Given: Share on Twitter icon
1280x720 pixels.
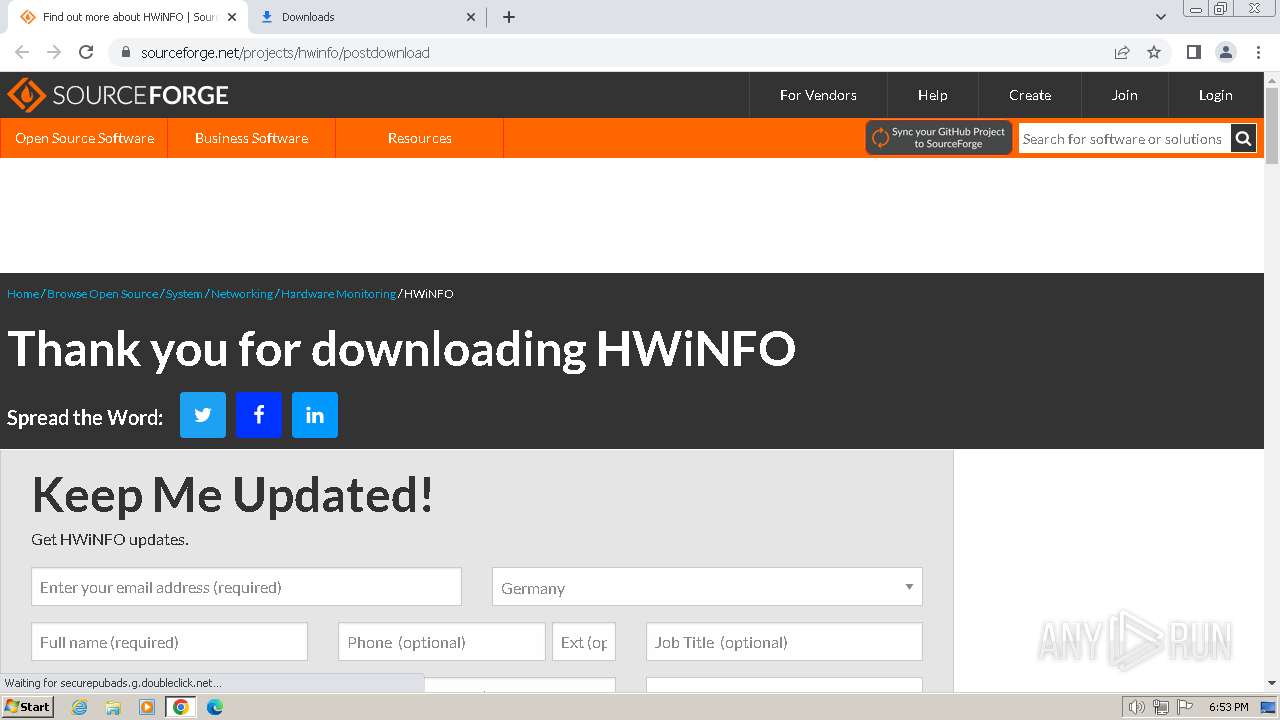Looking at the screenshot, I should (x=203, y=414).
